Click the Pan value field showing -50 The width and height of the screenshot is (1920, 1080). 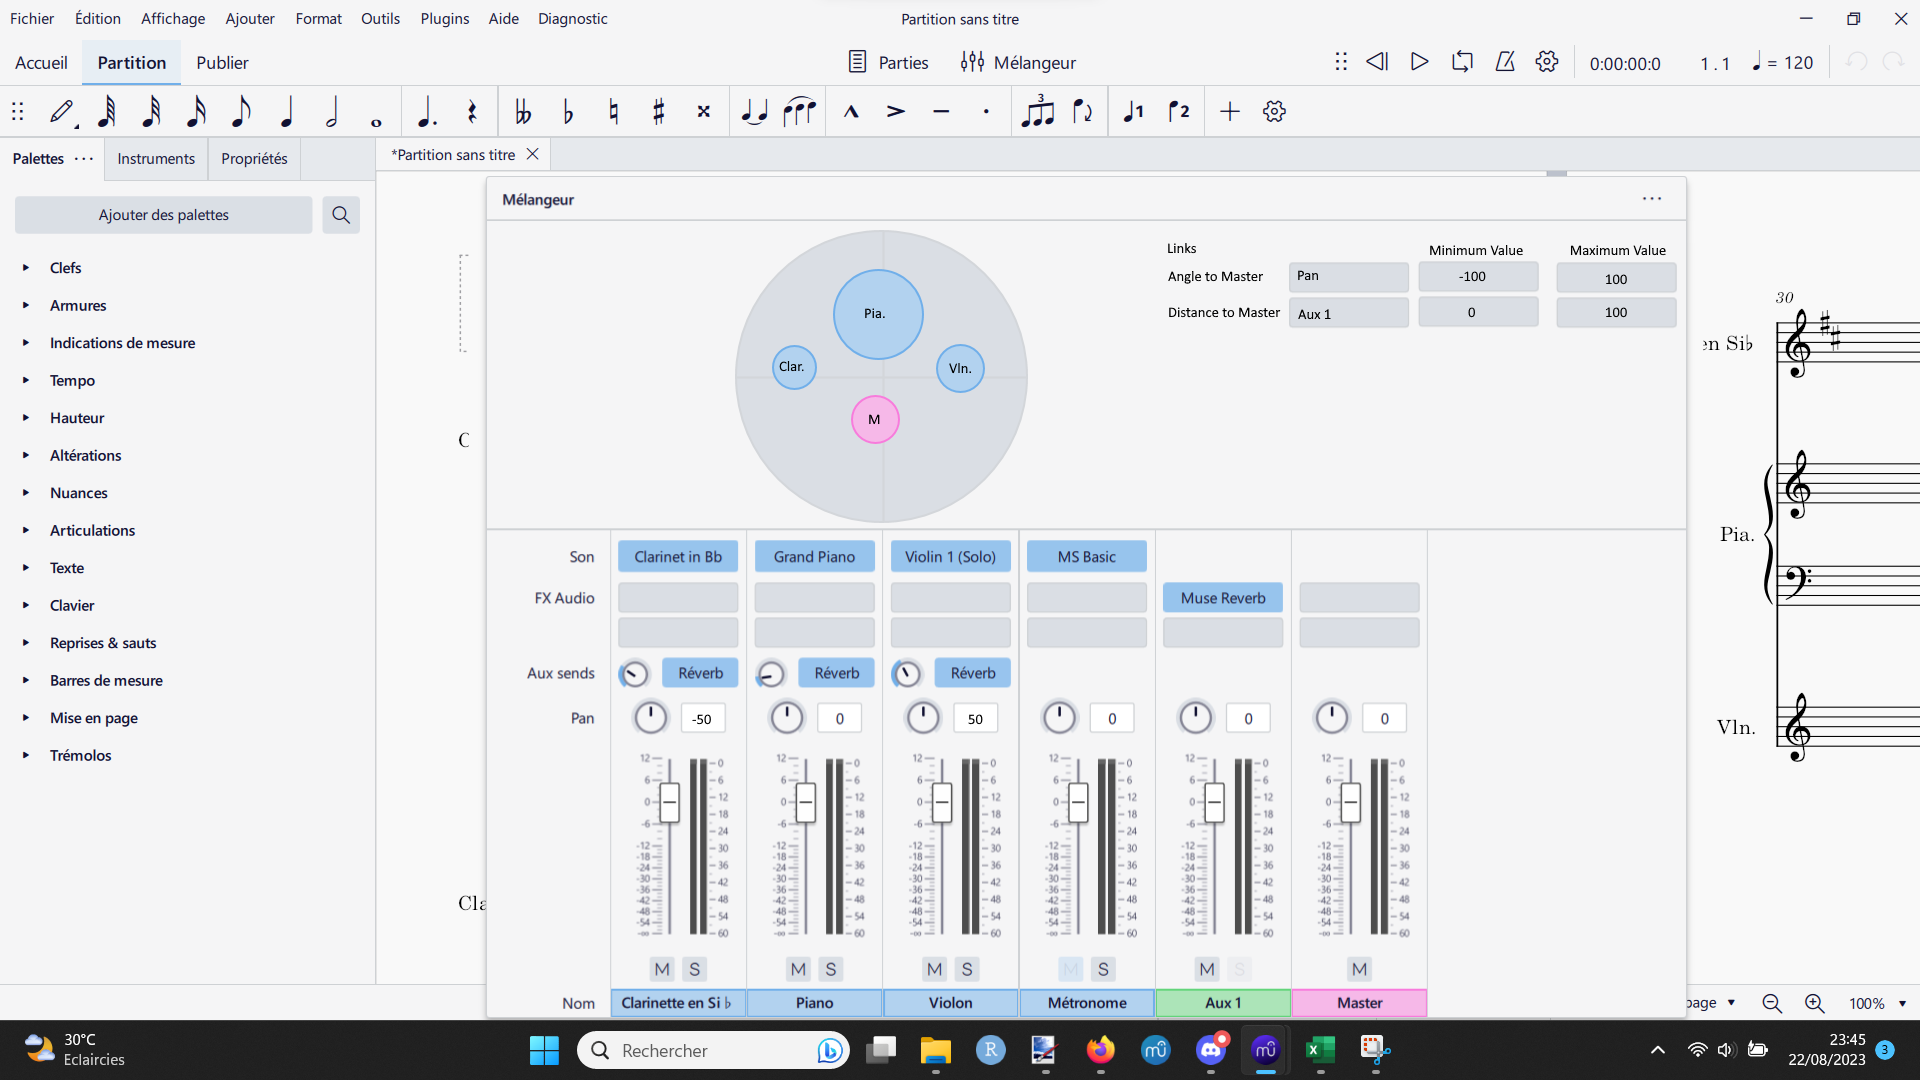[703, 718]
